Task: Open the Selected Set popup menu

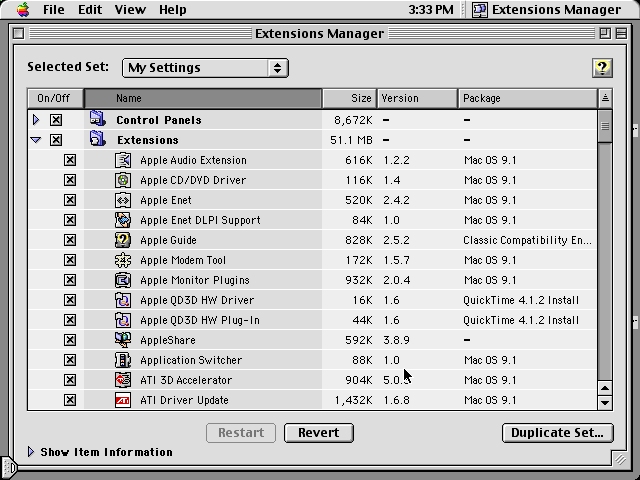Action: (205, 68)
